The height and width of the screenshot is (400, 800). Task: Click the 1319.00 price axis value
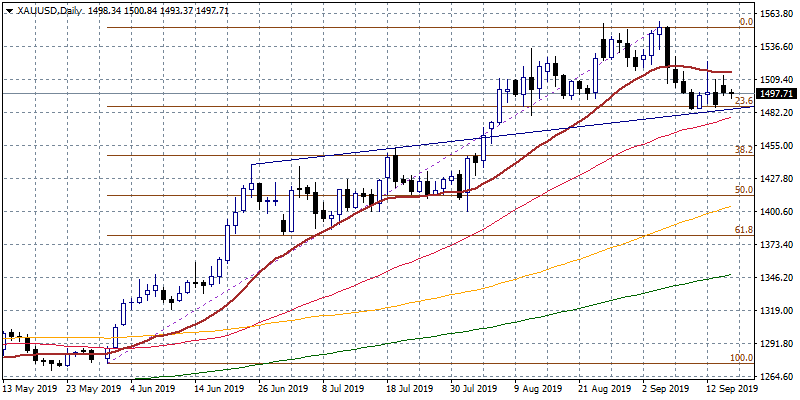click(x=777, y=311)
